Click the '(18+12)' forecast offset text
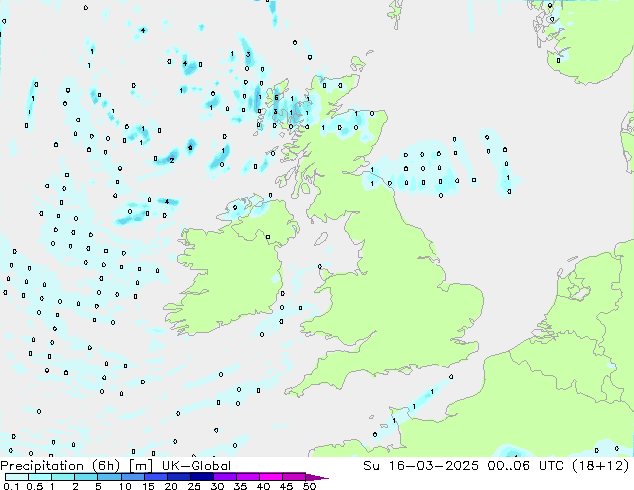 (x=600, y=465)
